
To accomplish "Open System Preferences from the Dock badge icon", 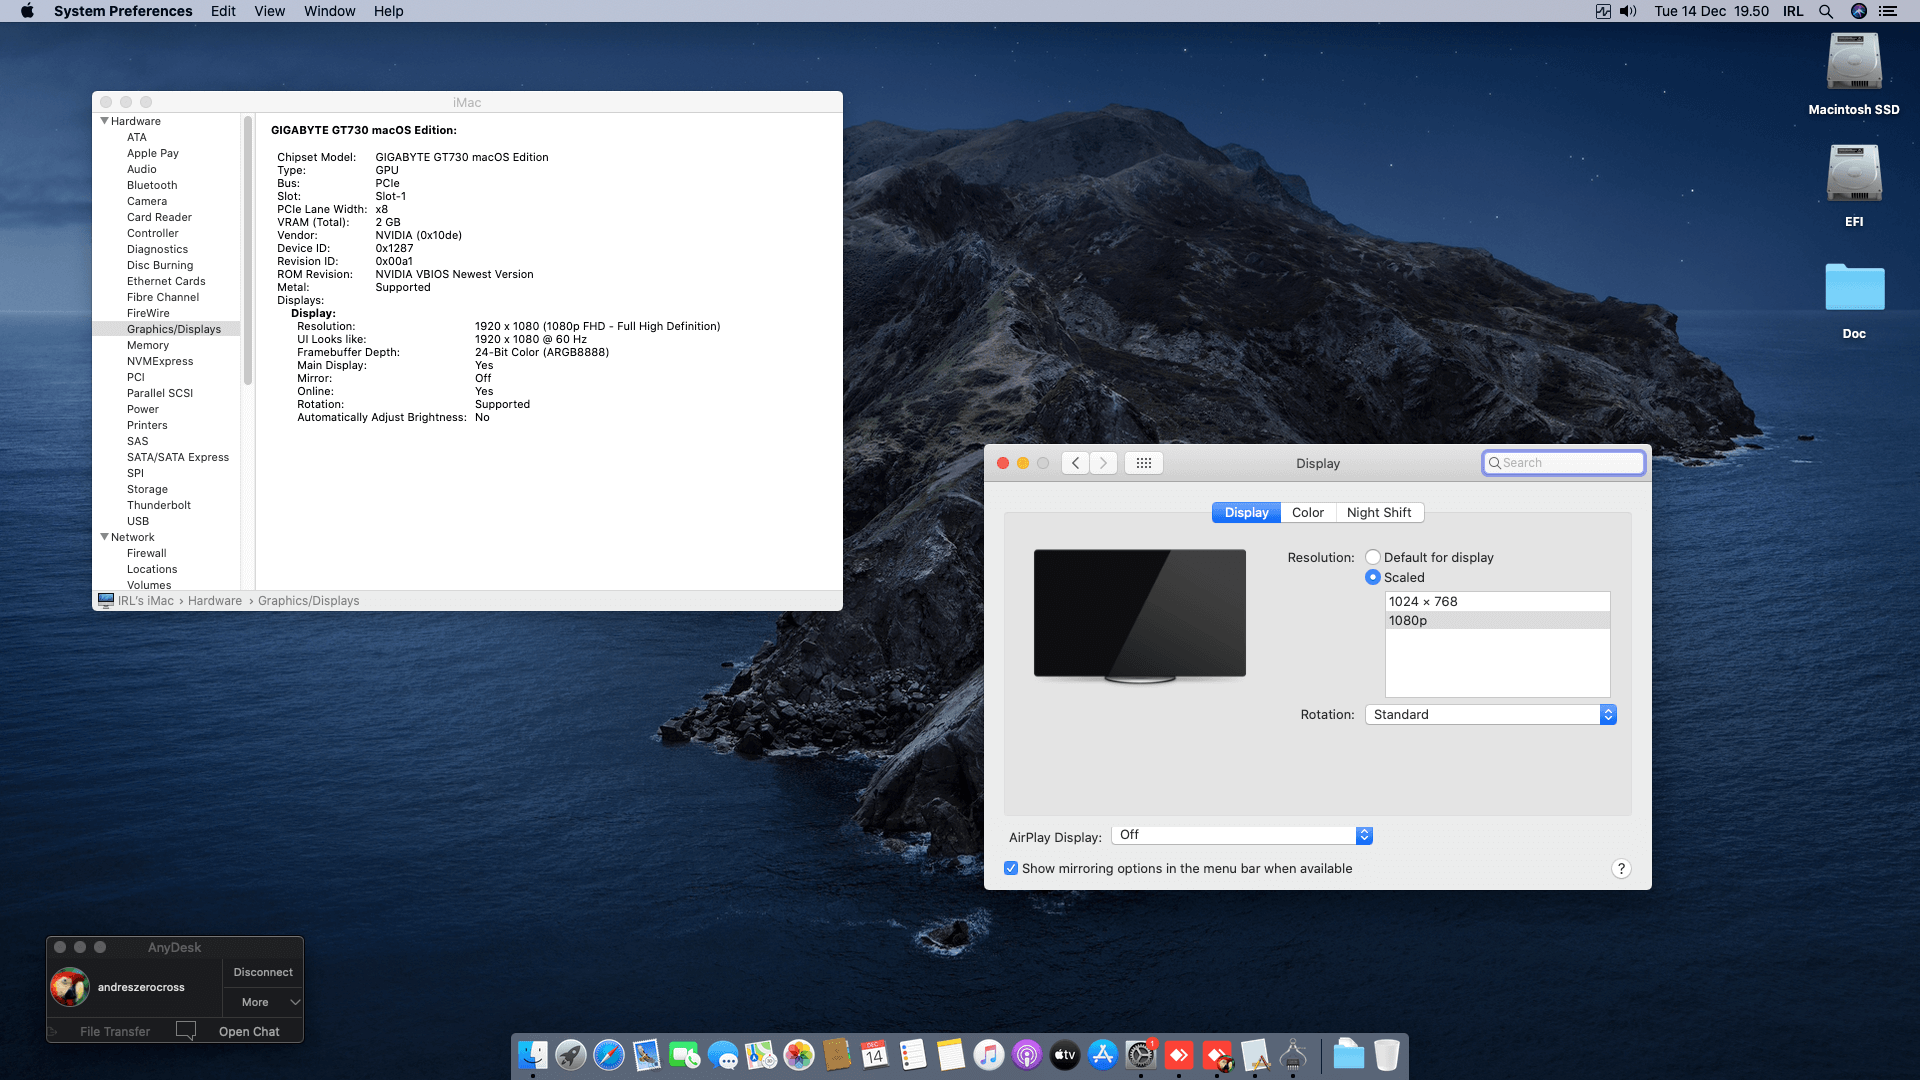I will coord(1141,1055).
